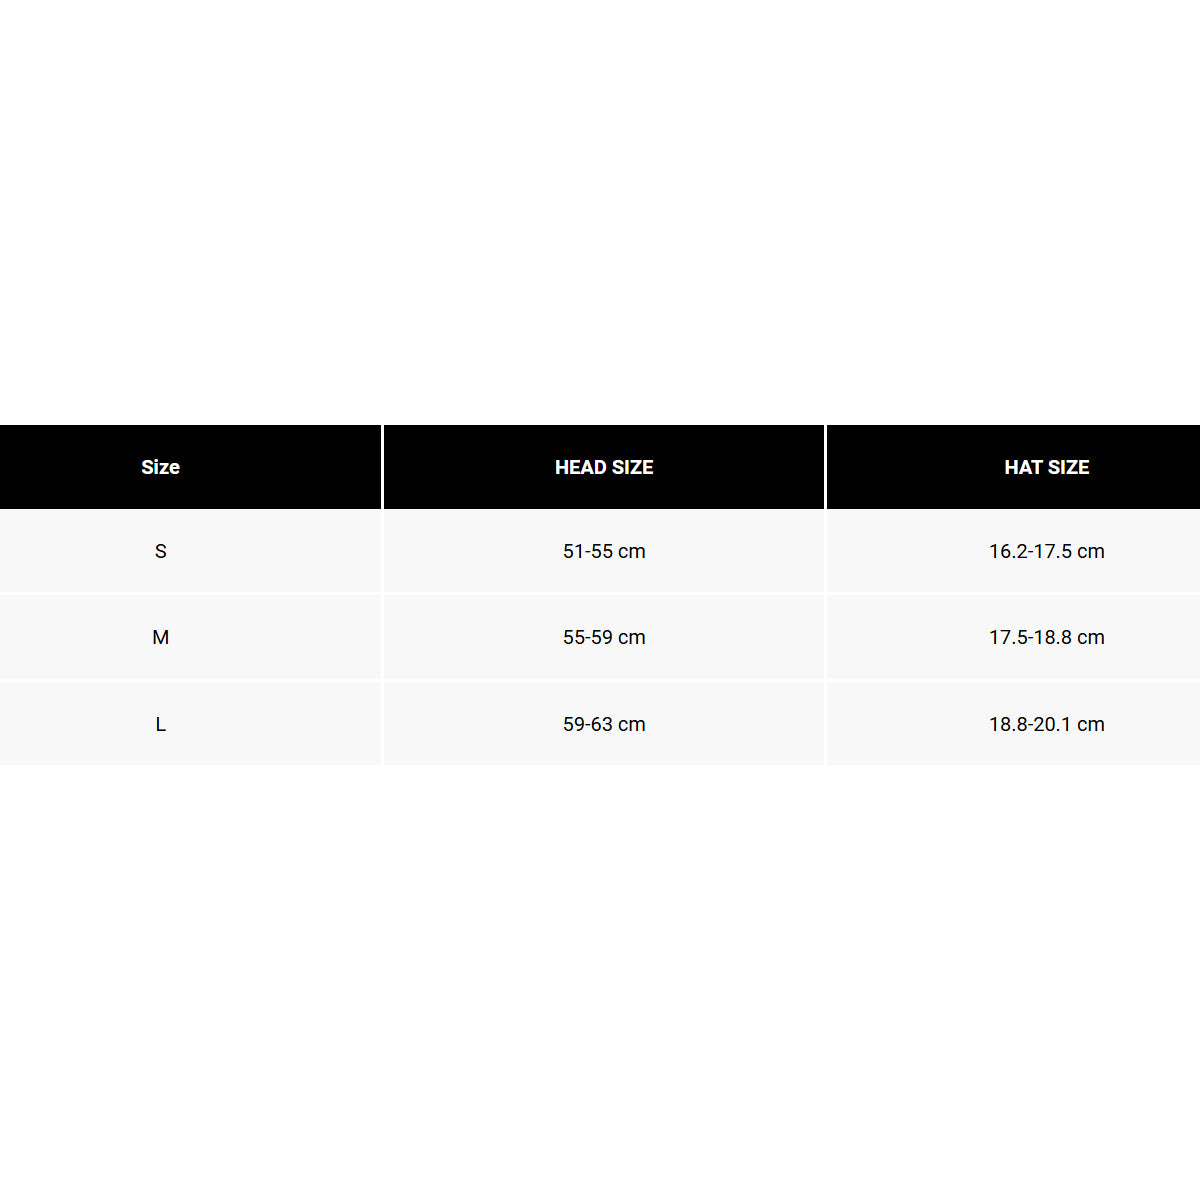Screen dimensions: 1200x1200
Task: Choose the hat size value for size S
Action: coord(1046,551)
